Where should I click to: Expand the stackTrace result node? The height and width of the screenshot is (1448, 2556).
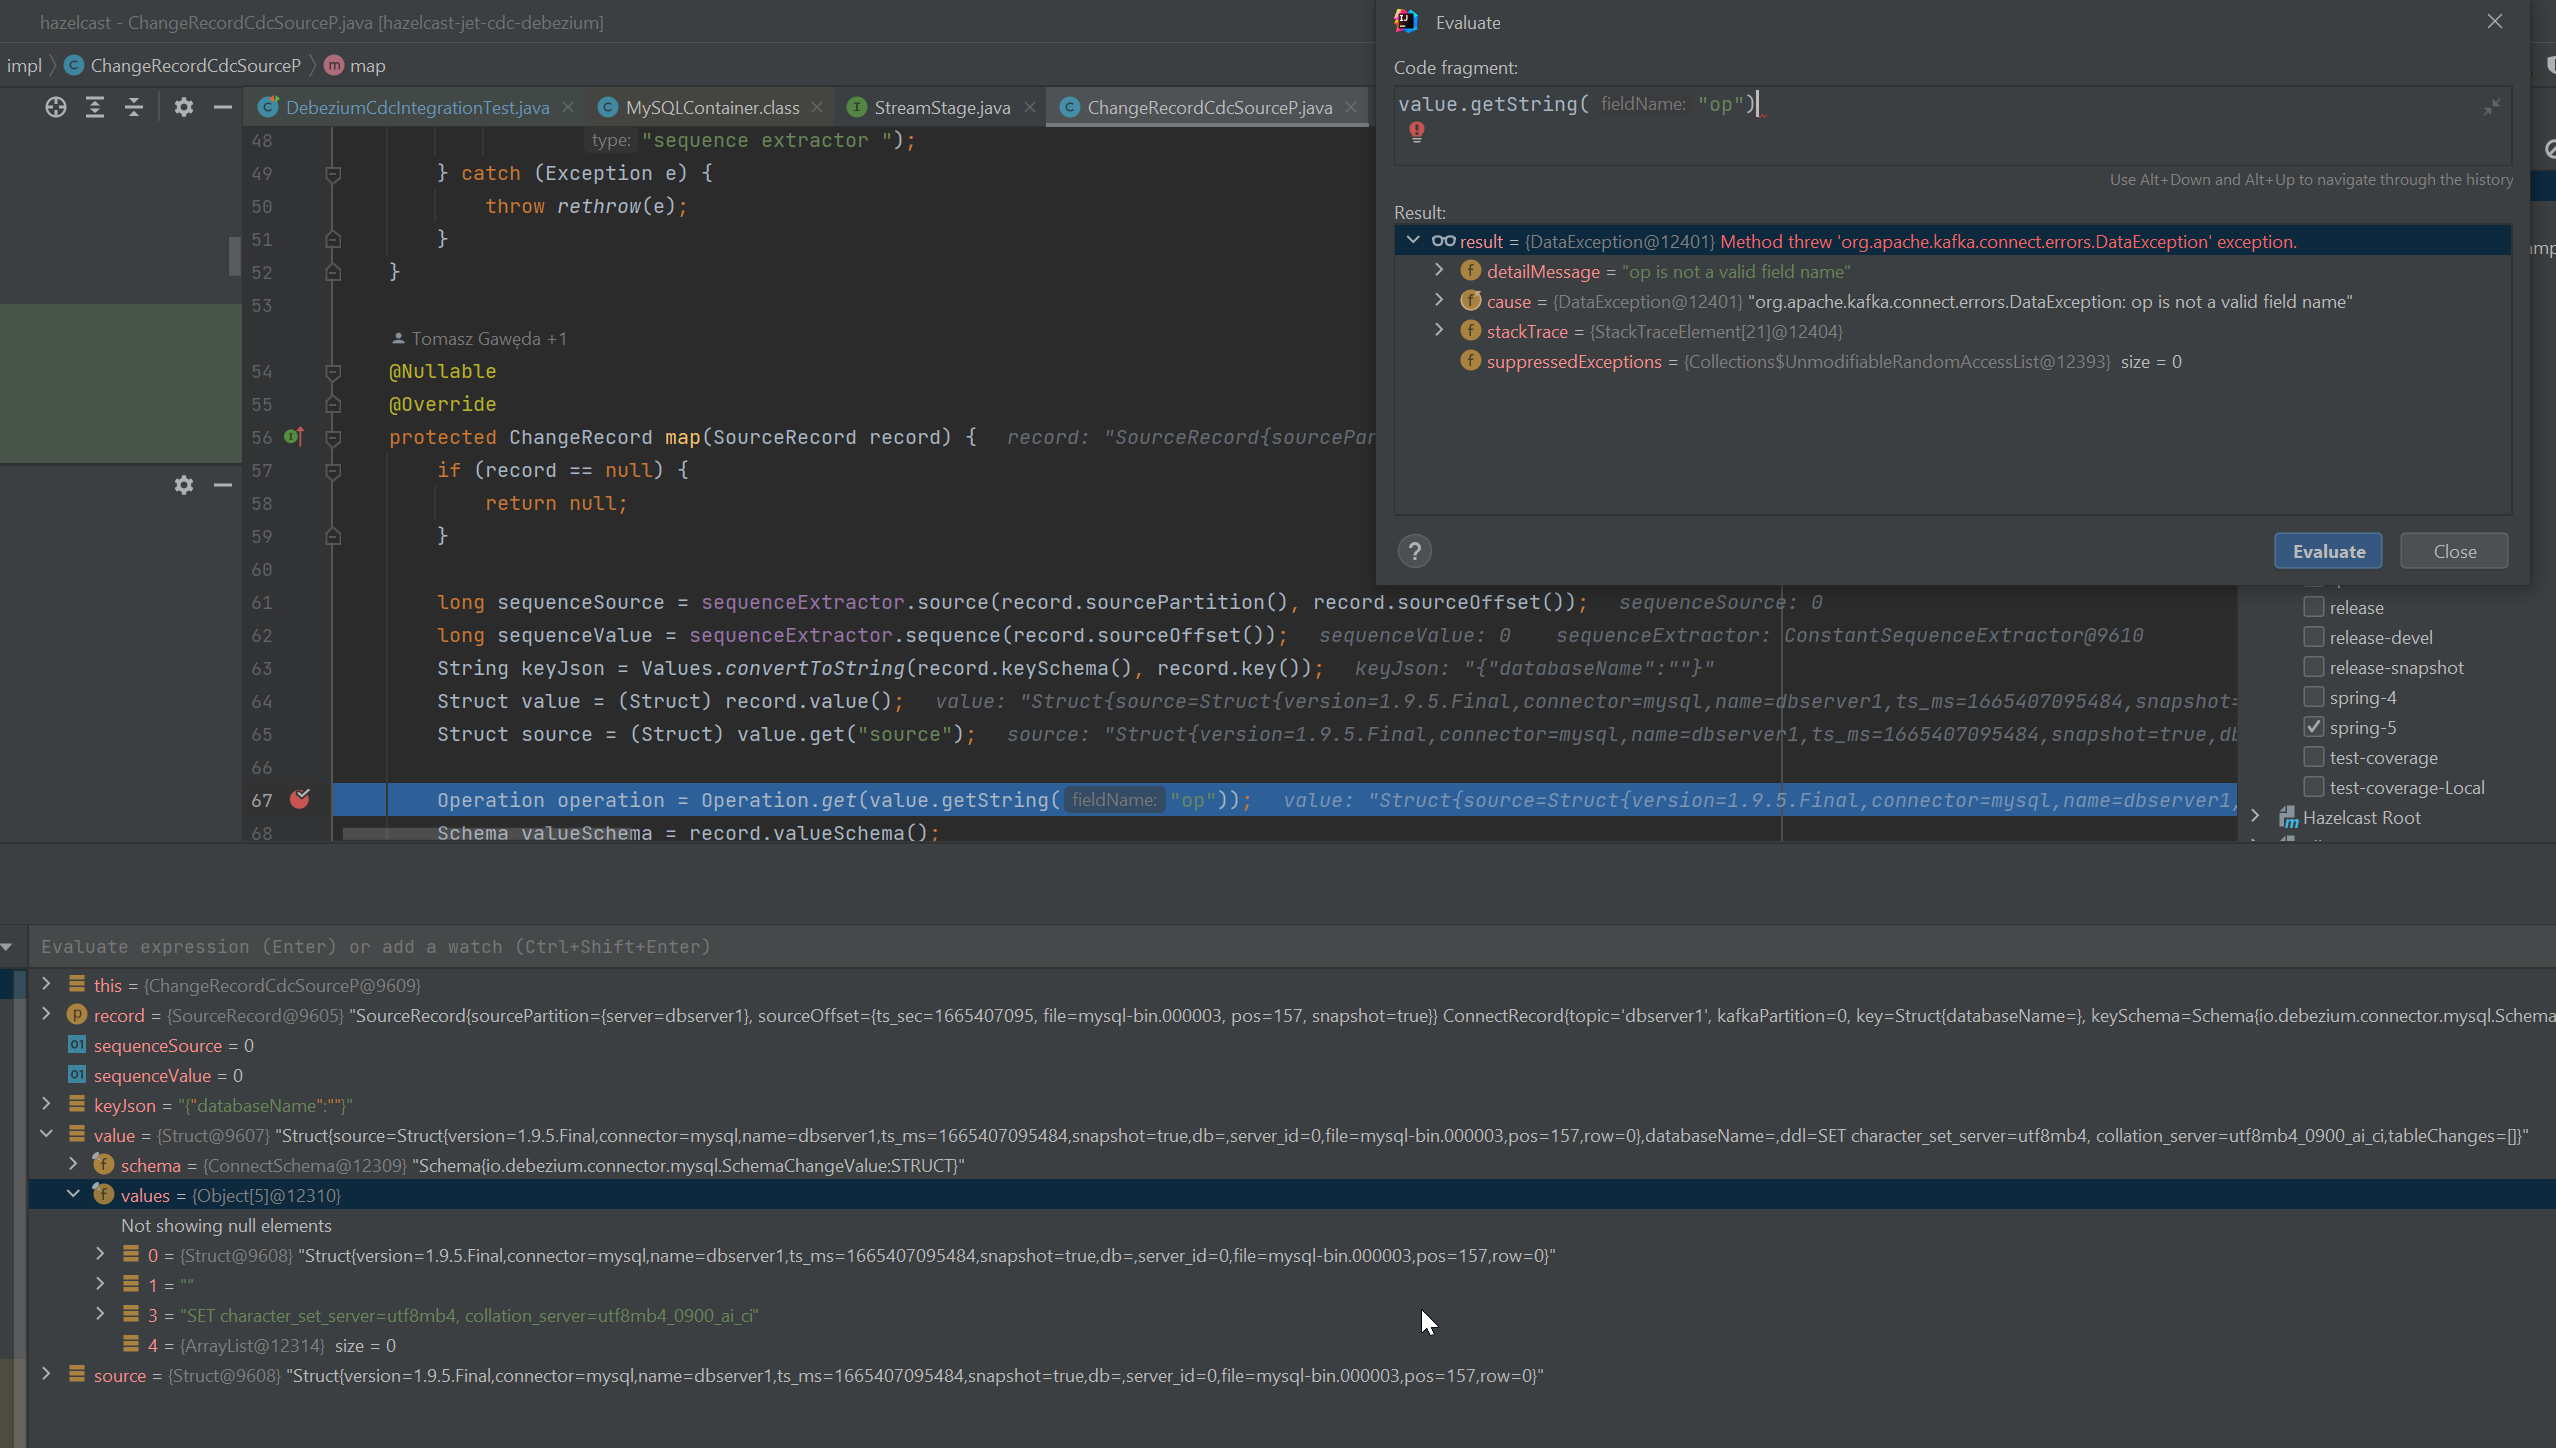click(x=1439, y=330)
